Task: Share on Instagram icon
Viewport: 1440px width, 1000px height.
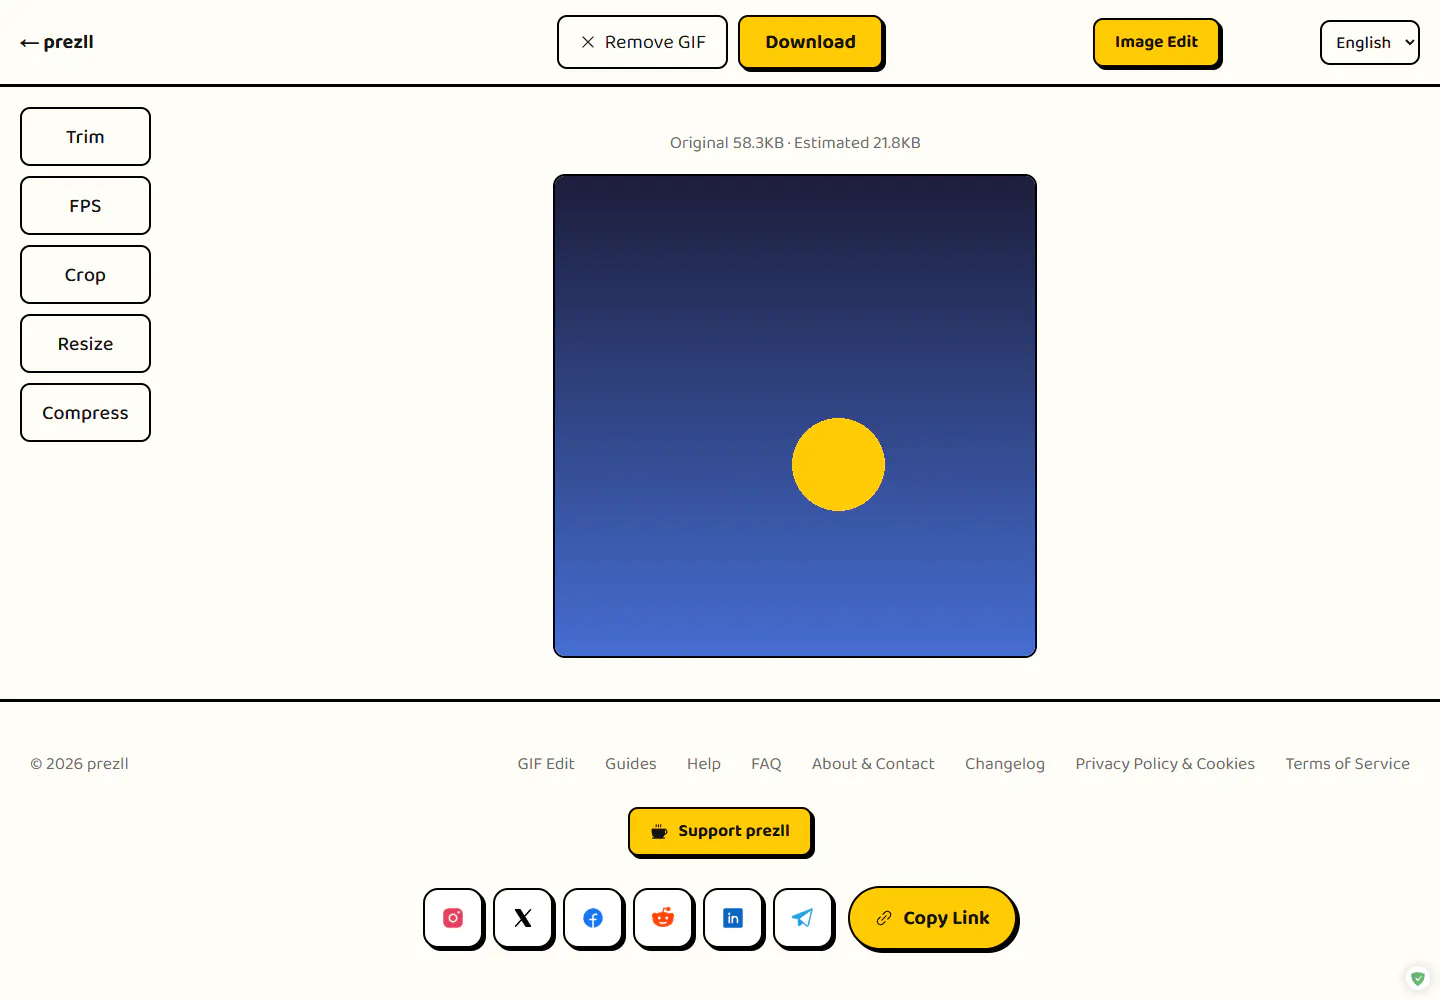Action: 453,918
